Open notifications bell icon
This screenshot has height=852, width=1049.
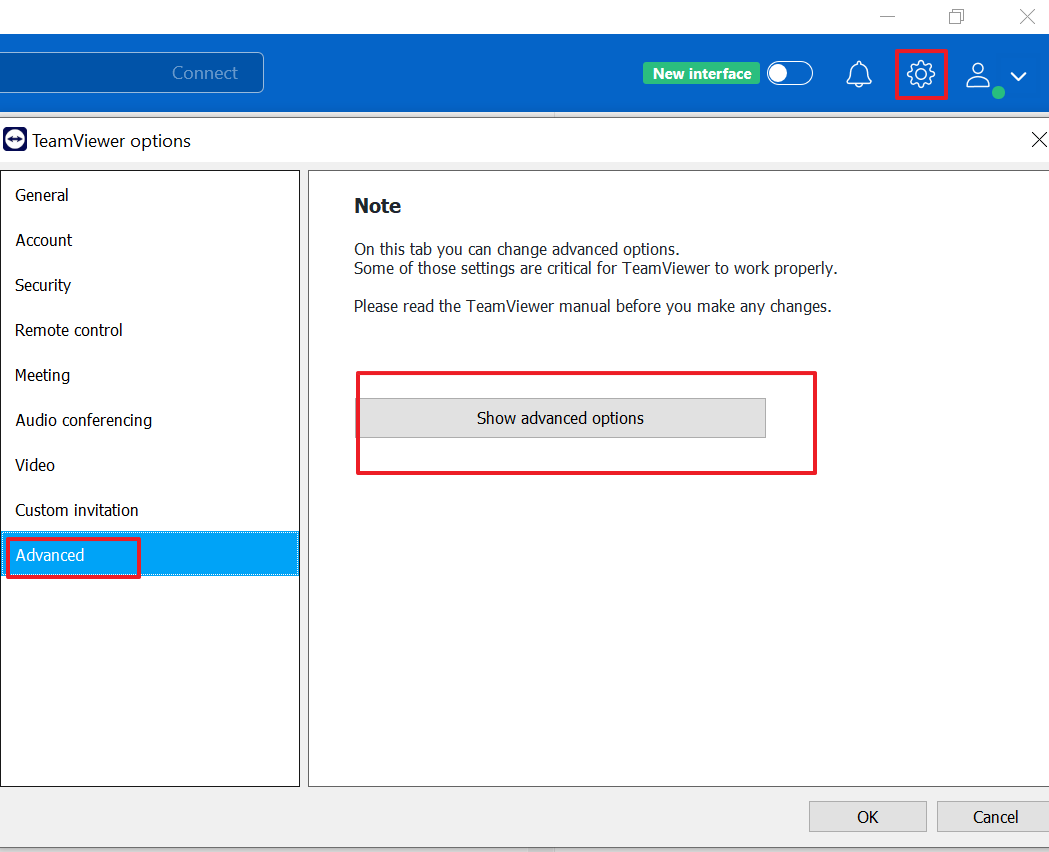pos(858,74)
